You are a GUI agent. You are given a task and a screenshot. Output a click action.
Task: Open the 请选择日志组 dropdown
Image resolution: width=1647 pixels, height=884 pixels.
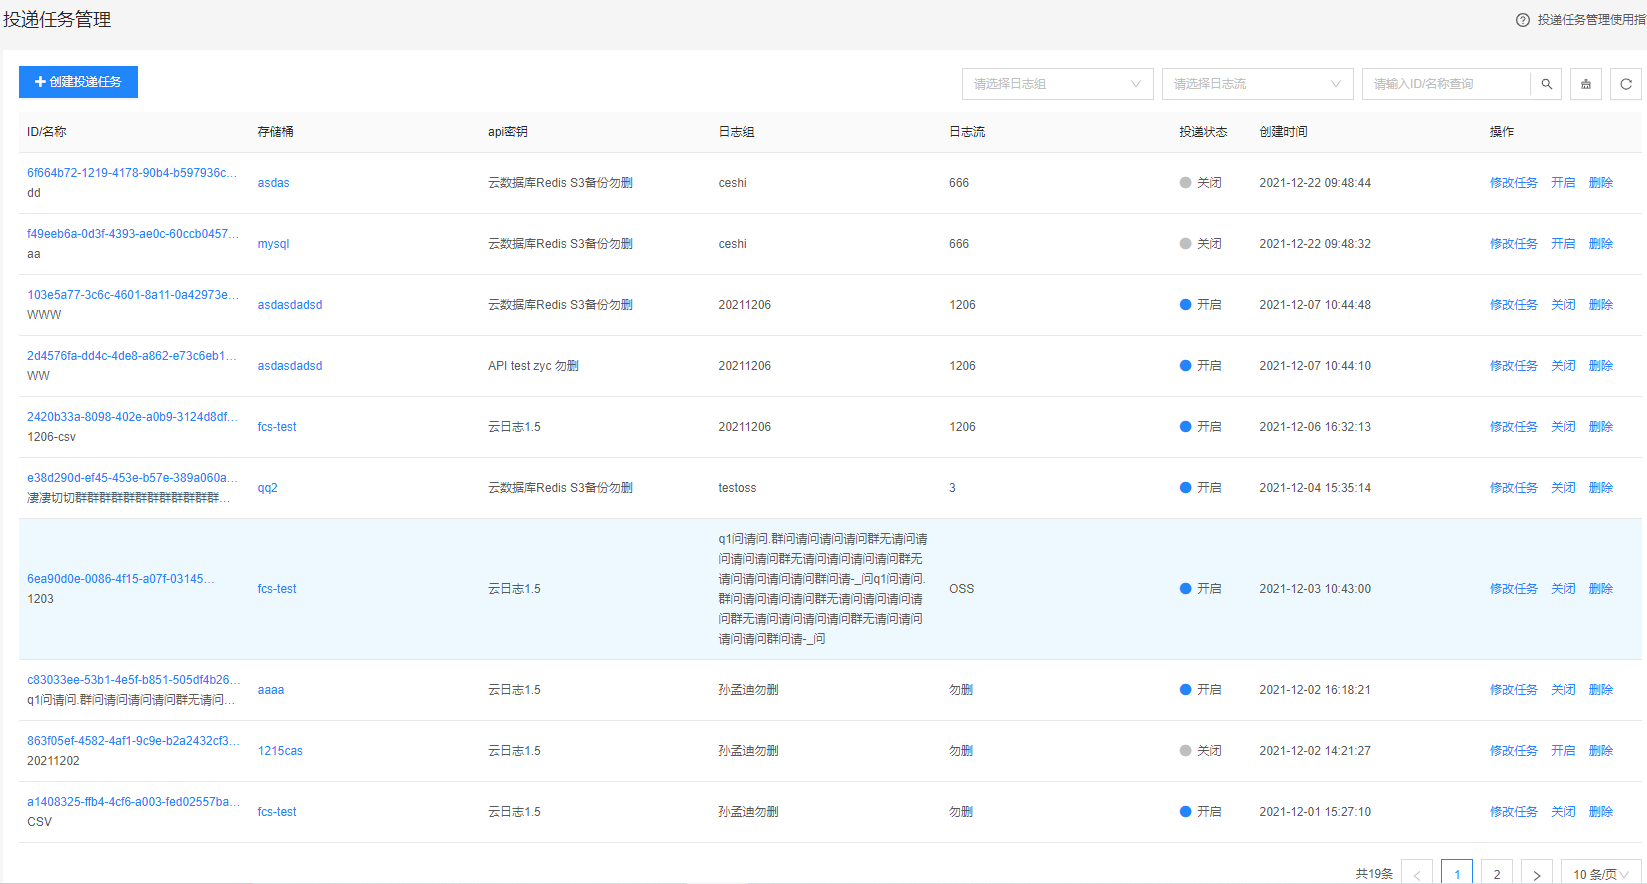(1058, 84)
